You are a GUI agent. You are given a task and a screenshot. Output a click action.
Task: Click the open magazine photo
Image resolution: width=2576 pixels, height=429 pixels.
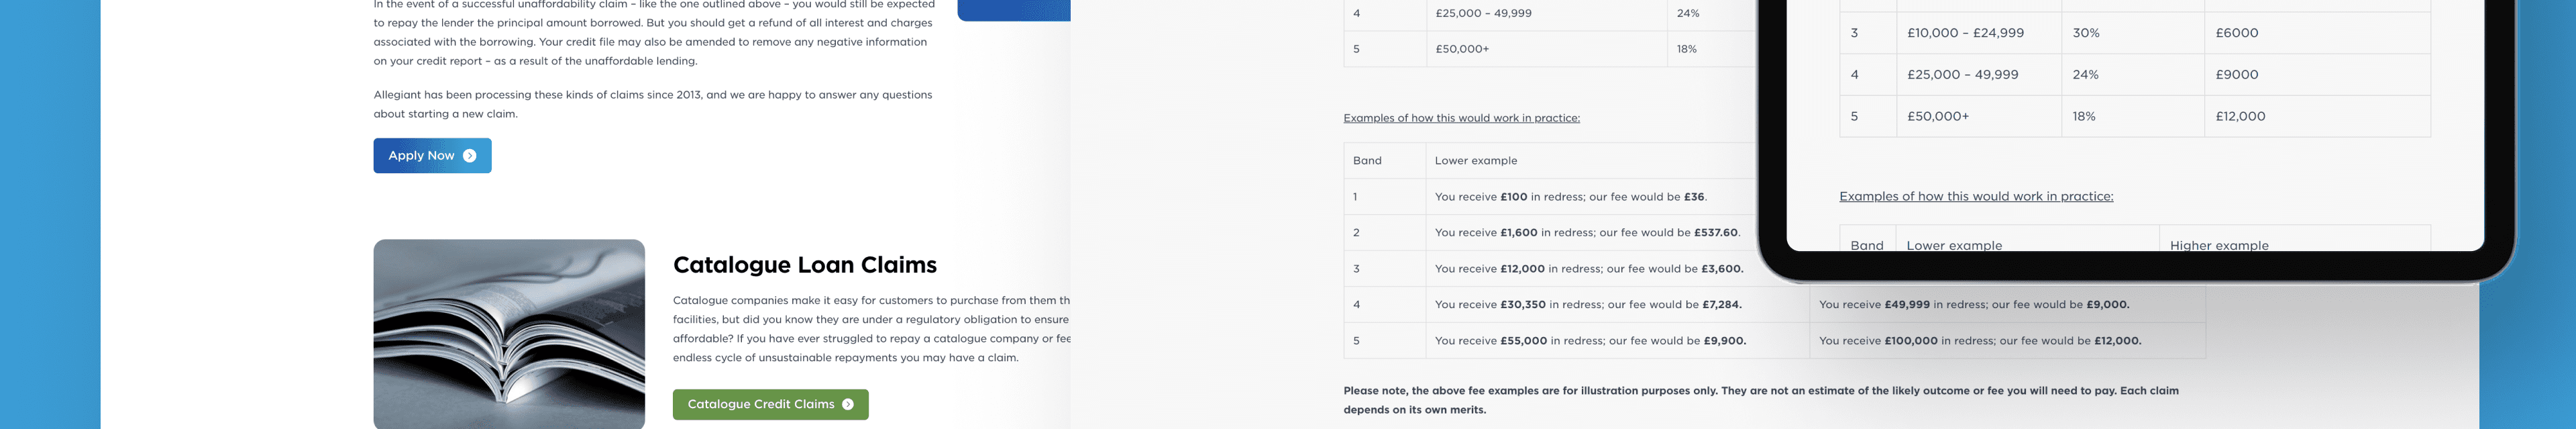click(509, 334)
